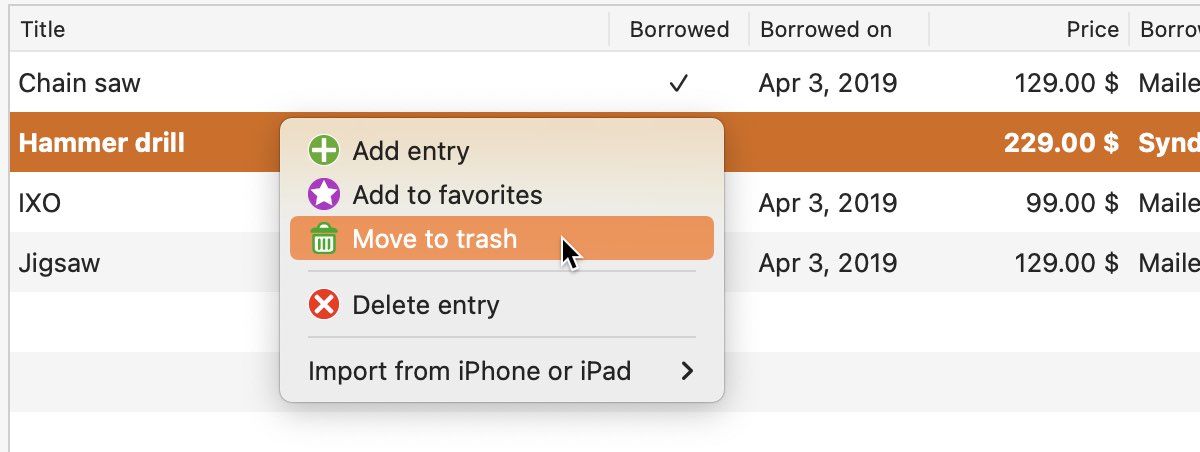Sort by the Borrowed column header
The image size is (1200, 452).
click(x=679, y=29)
